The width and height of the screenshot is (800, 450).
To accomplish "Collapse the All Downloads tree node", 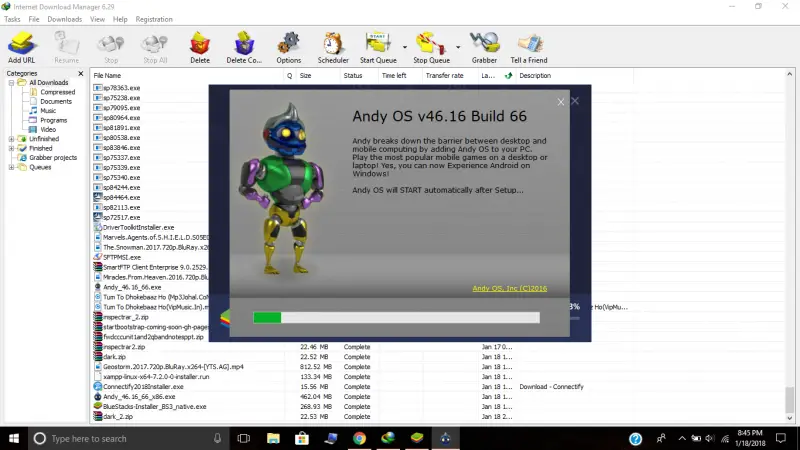I will 11,83.
